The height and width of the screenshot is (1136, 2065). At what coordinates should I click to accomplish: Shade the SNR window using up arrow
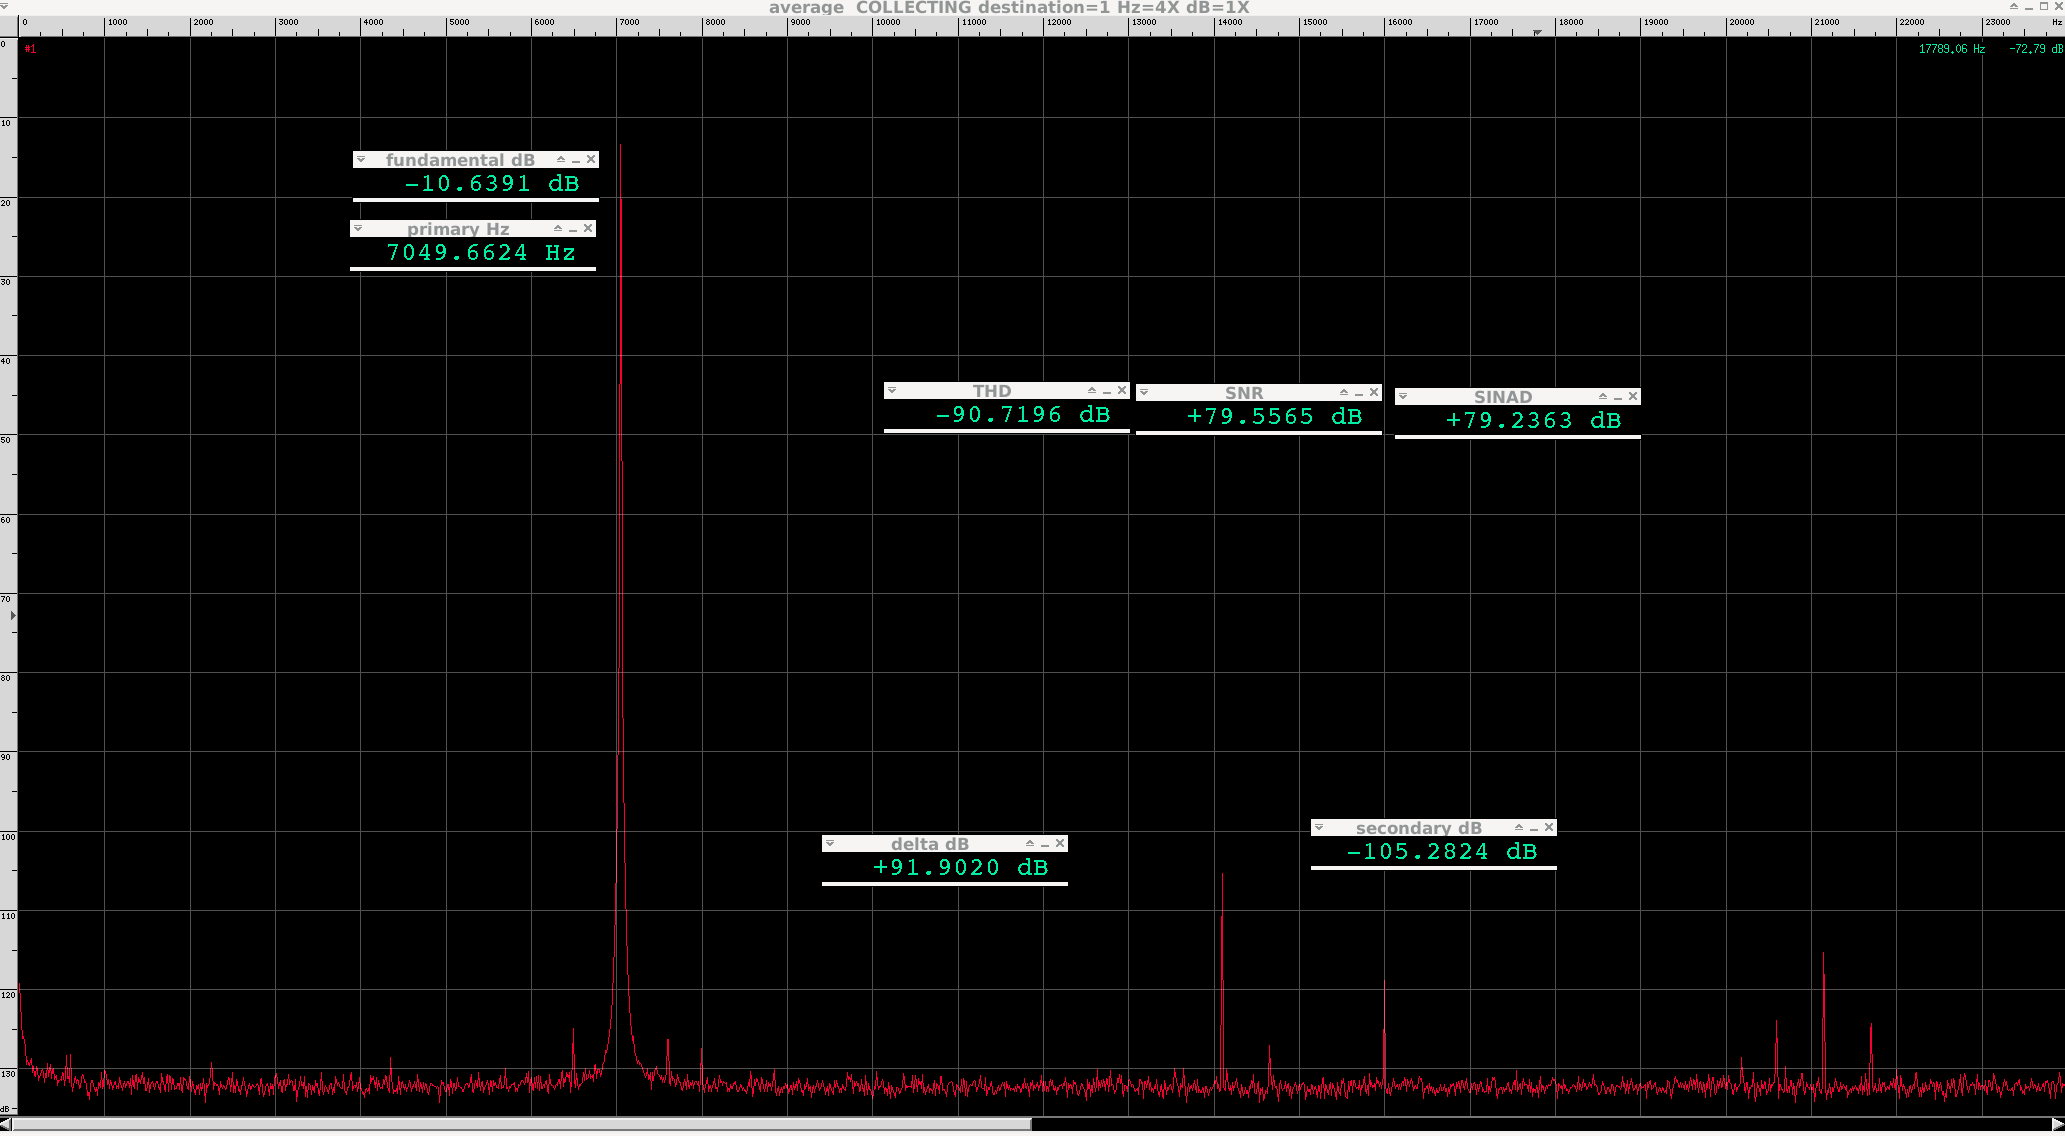coord(1344,393)
